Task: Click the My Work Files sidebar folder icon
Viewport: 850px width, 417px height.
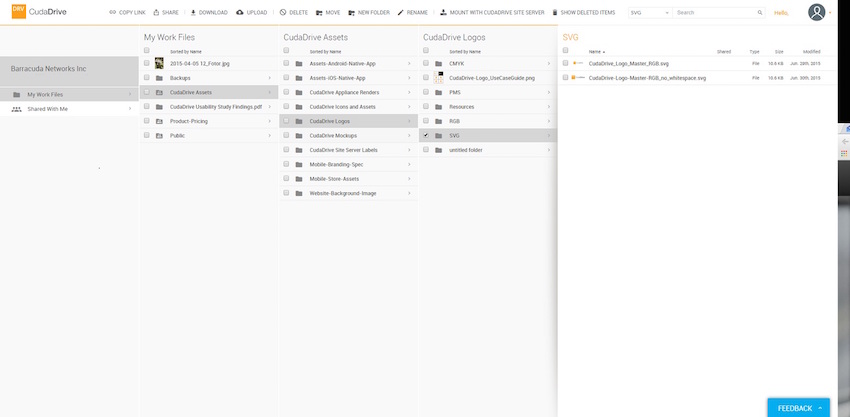Action: click(x=16, y=94)
